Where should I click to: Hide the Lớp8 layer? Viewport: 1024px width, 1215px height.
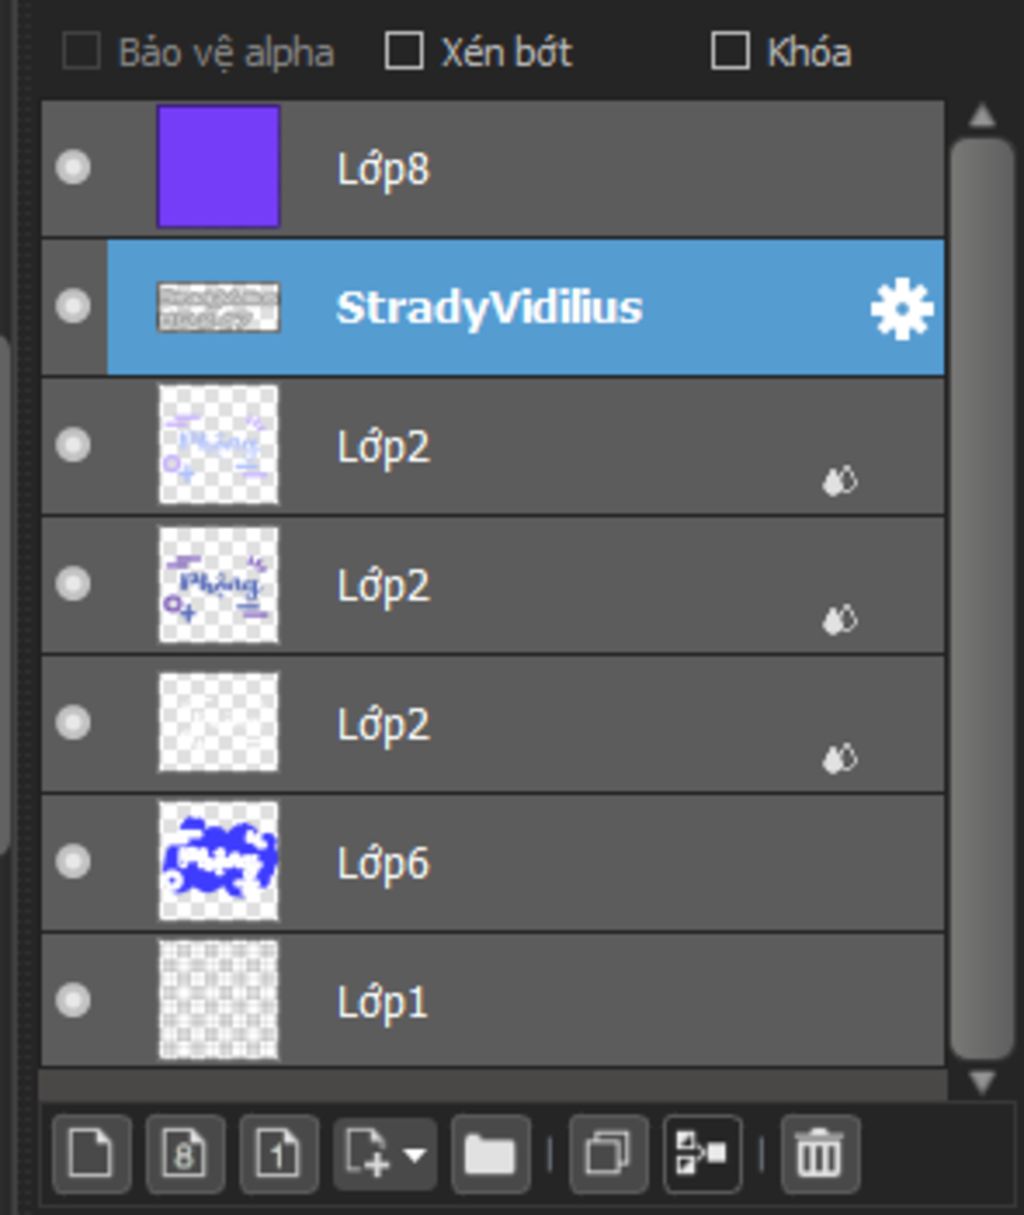(x=73, y=167)
